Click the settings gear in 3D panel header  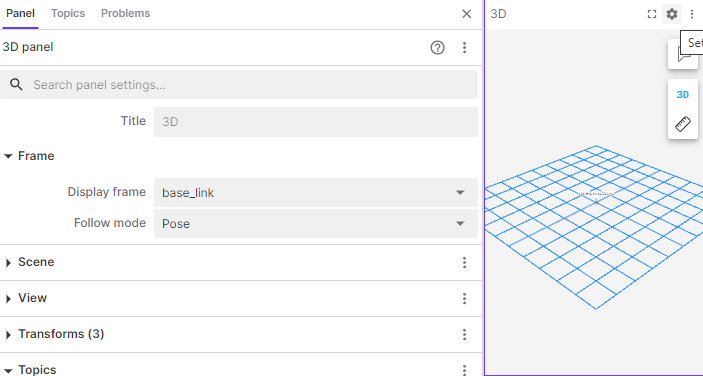672,14
